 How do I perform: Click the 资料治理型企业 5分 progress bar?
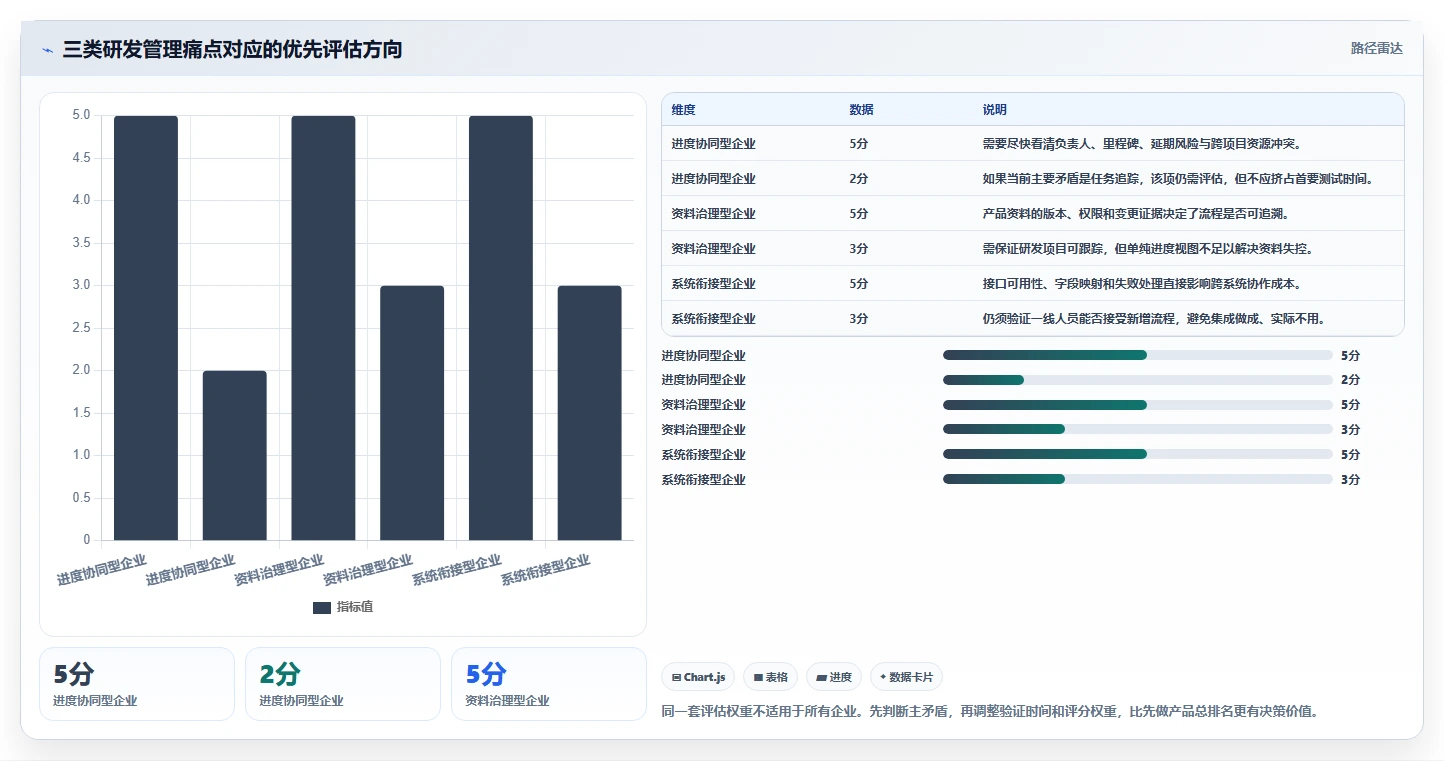click(1138, 405)
